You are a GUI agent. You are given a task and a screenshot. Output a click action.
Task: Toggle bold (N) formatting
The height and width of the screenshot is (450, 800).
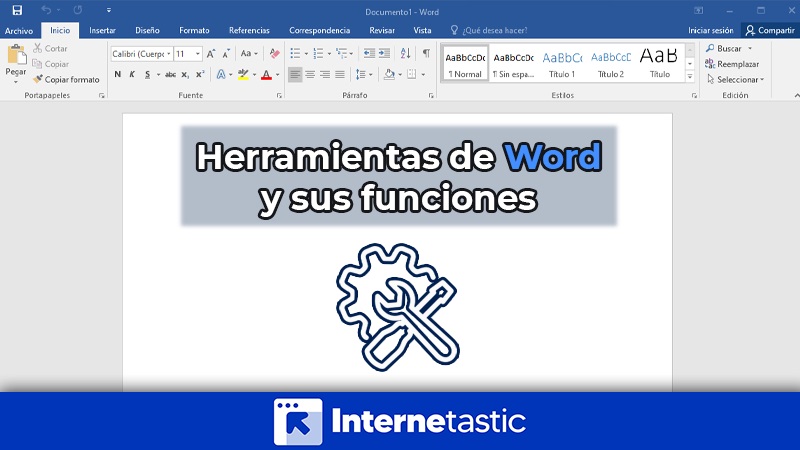point(117,74)
